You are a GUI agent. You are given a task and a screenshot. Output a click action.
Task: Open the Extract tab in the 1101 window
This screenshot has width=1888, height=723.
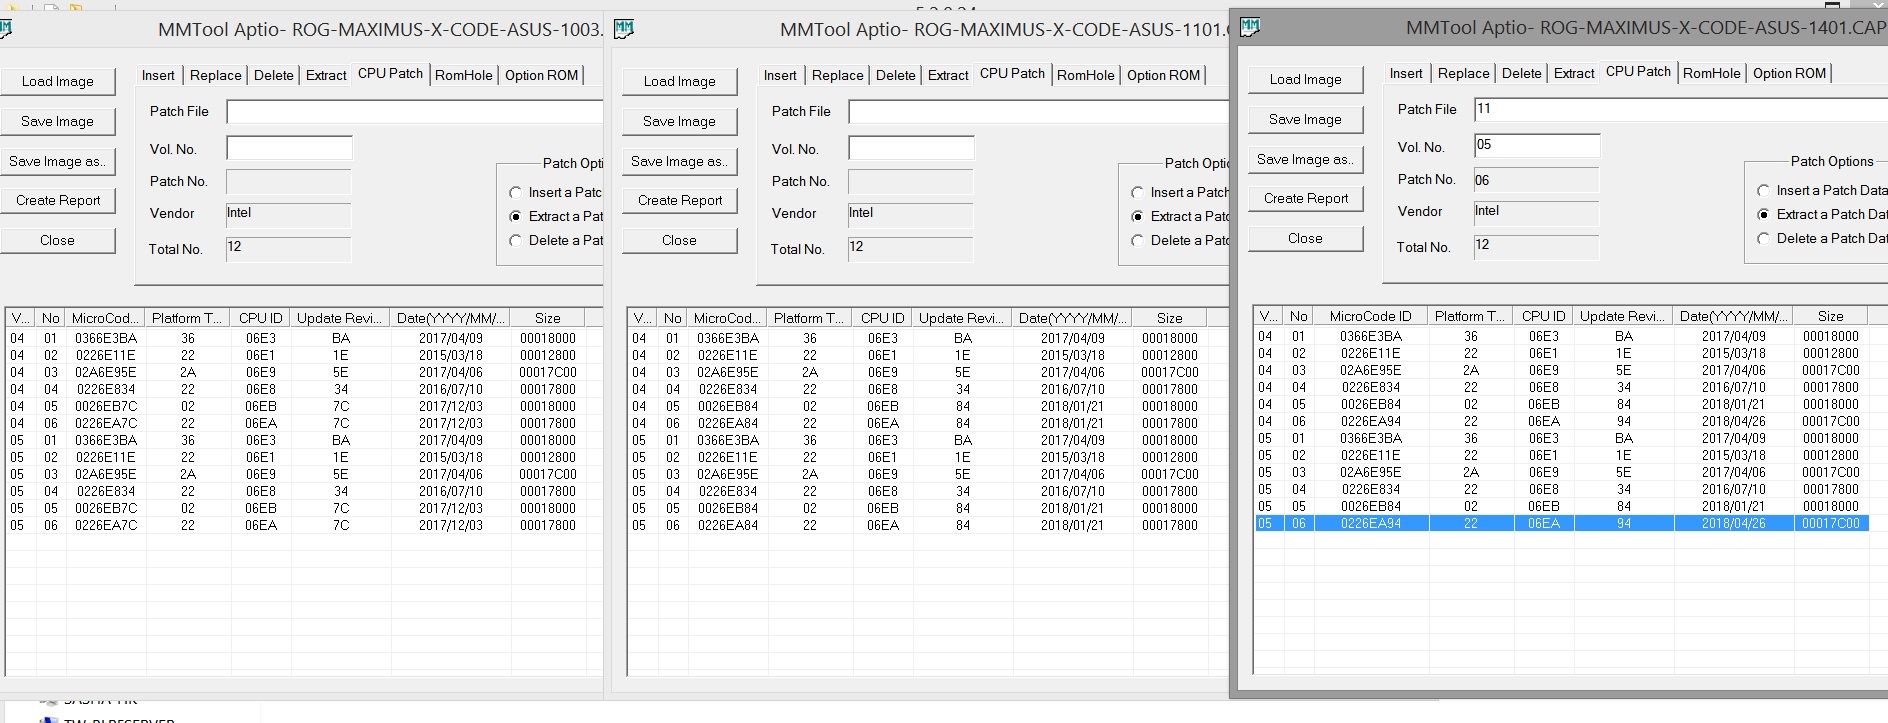pyautogui.click(x=948, y=75)
